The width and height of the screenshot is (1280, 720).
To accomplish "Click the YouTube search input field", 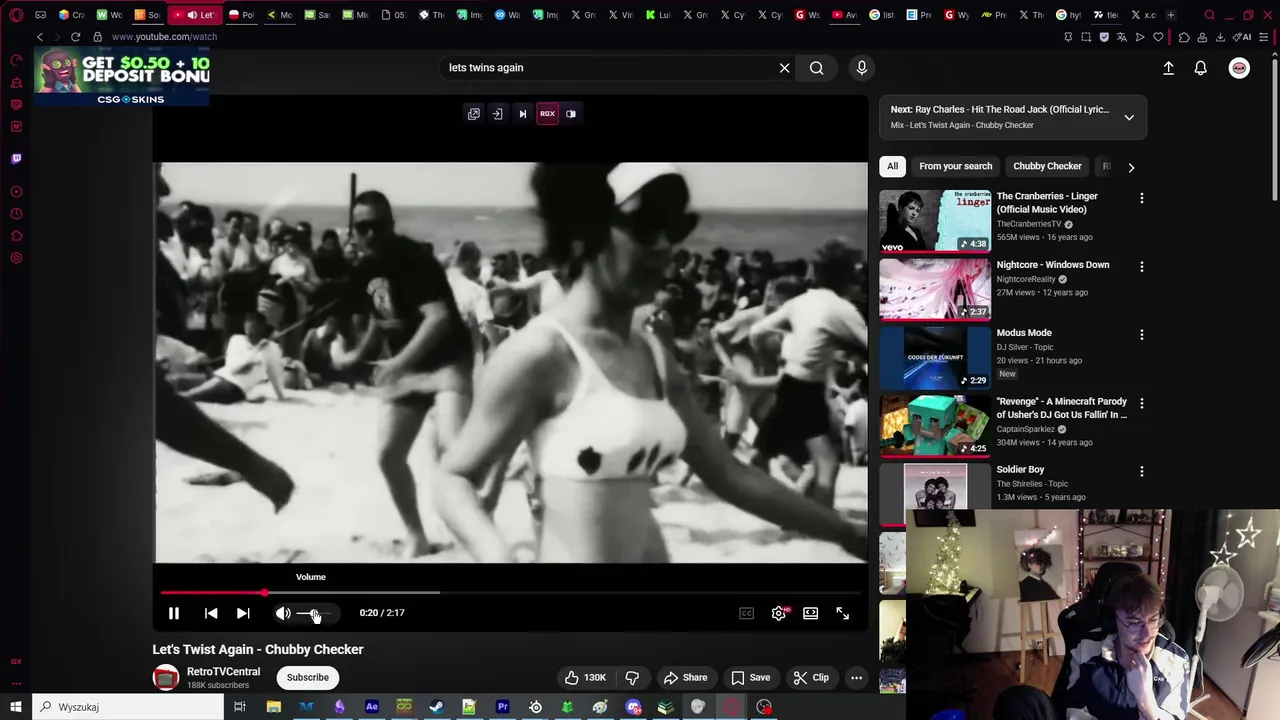I will click(608, 68).
